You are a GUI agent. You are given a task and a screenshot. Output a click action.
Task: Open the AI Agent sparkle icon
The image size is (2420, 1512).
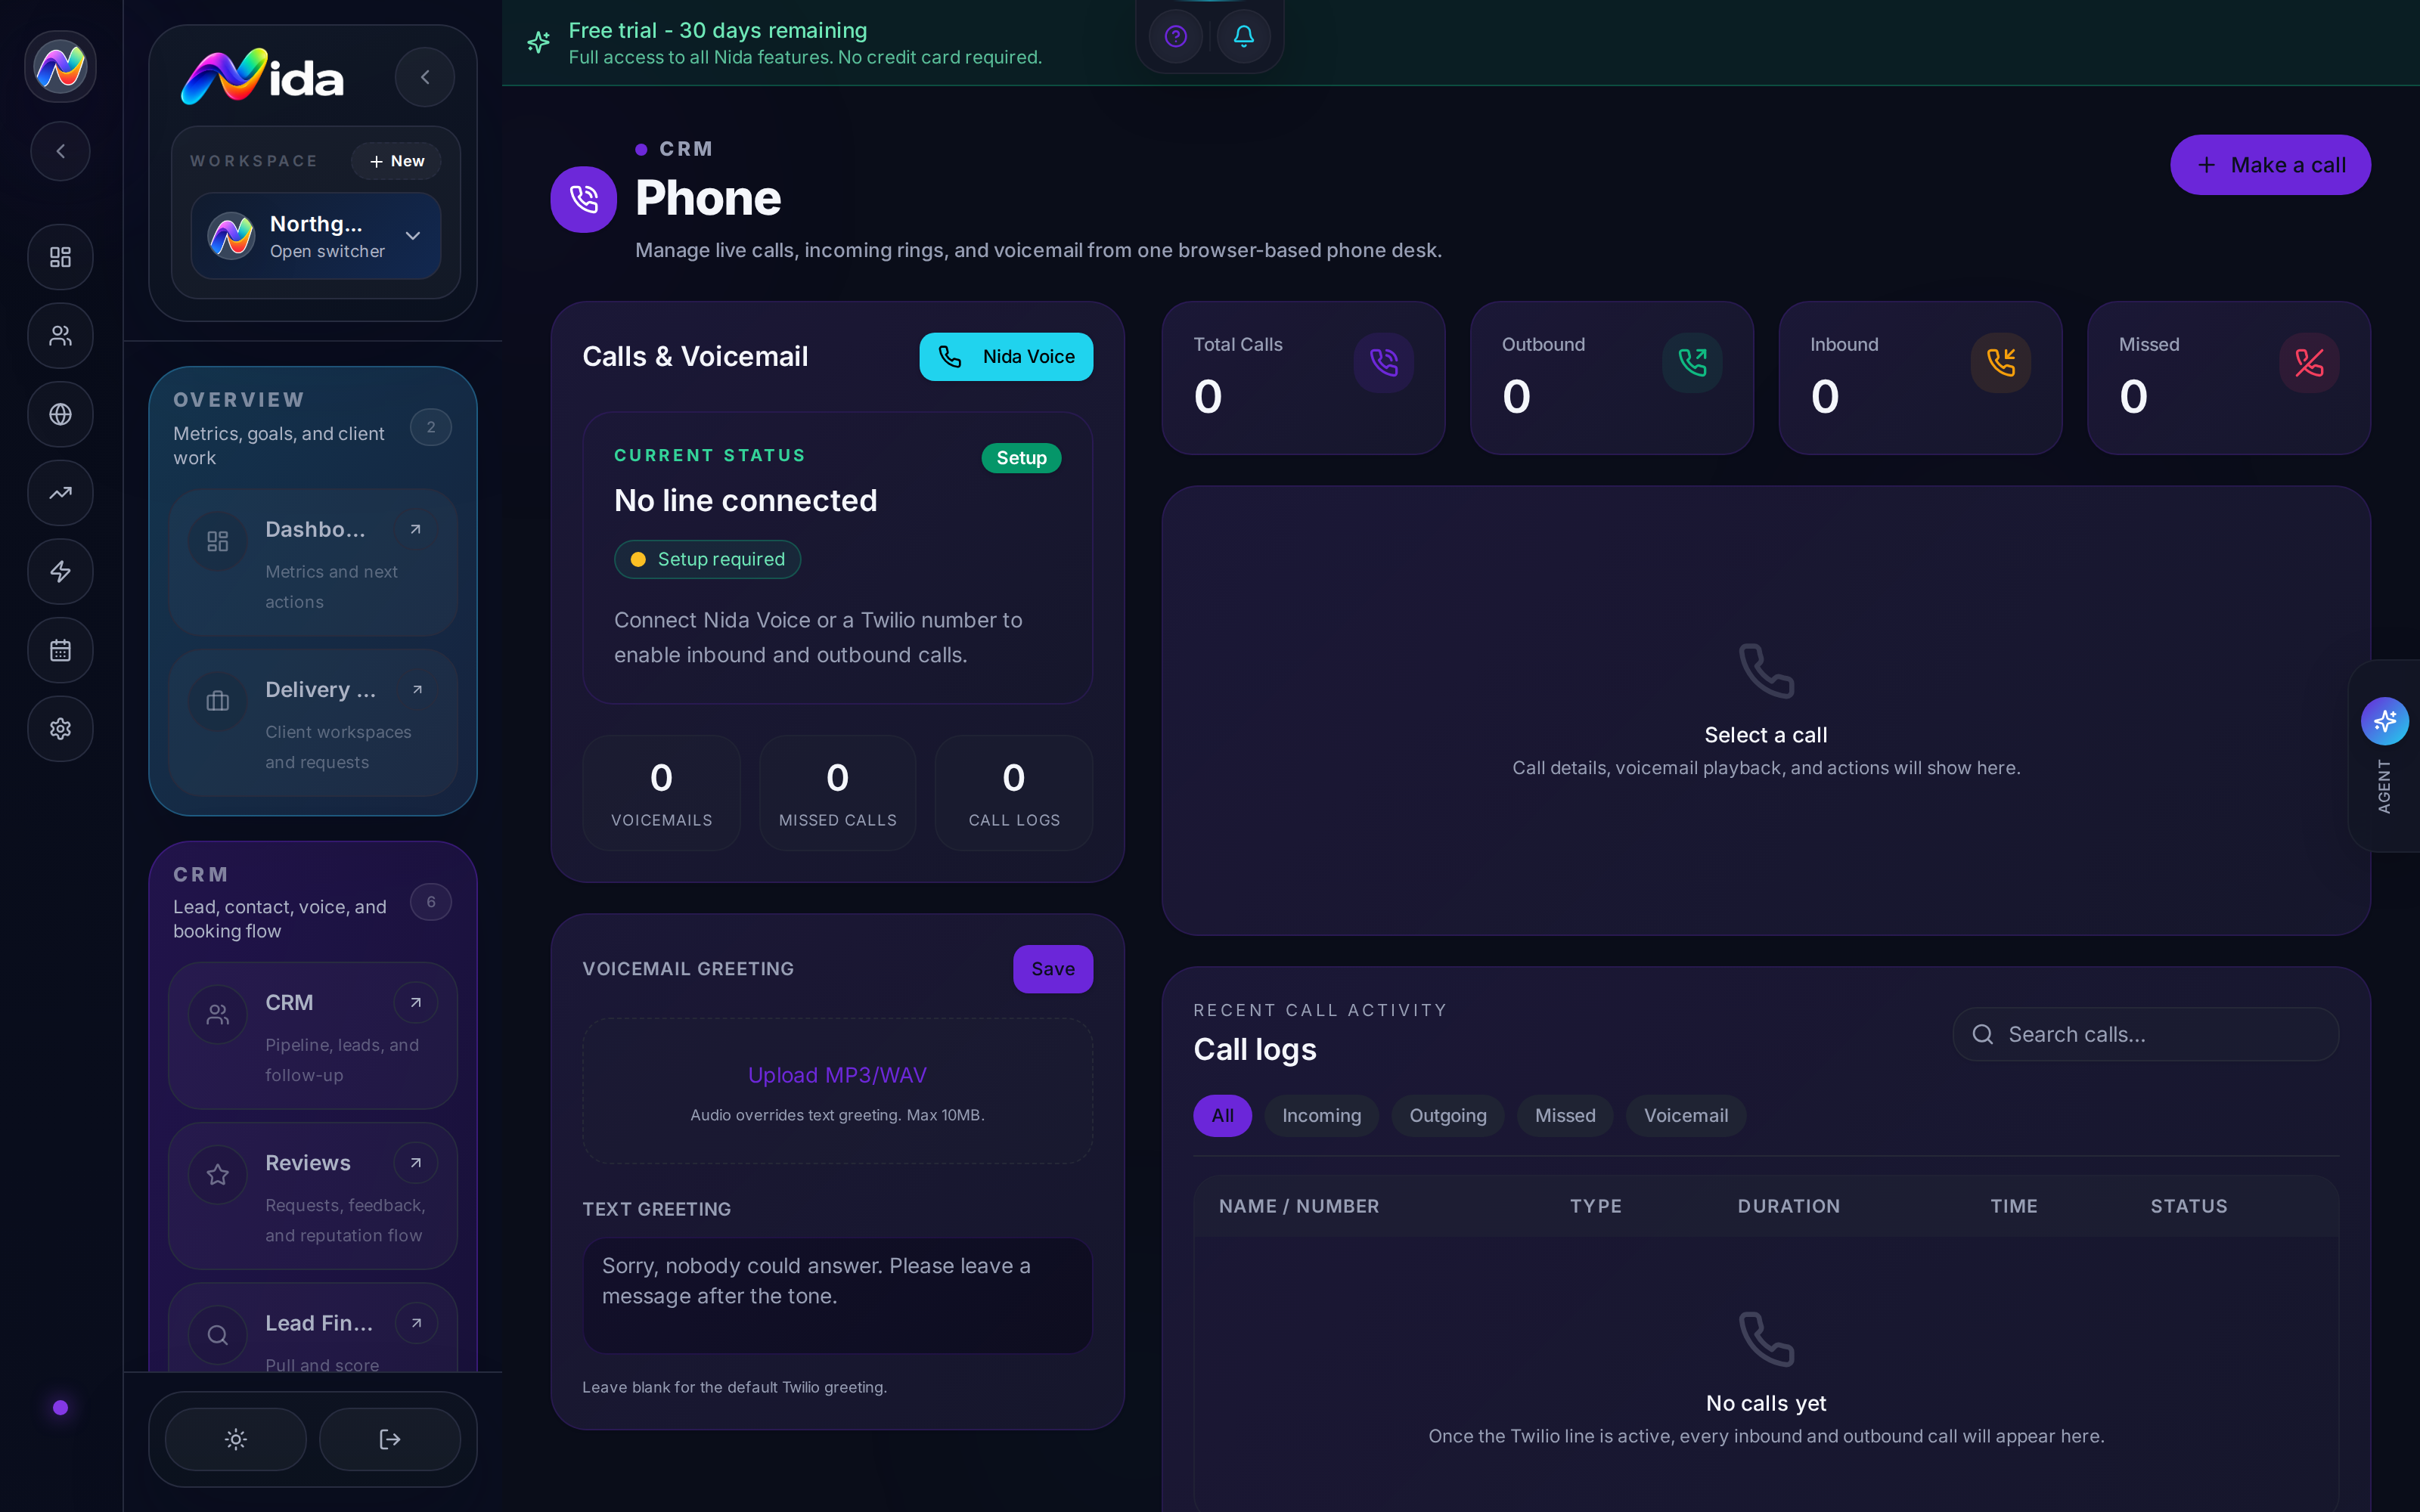pos(2385,721)
